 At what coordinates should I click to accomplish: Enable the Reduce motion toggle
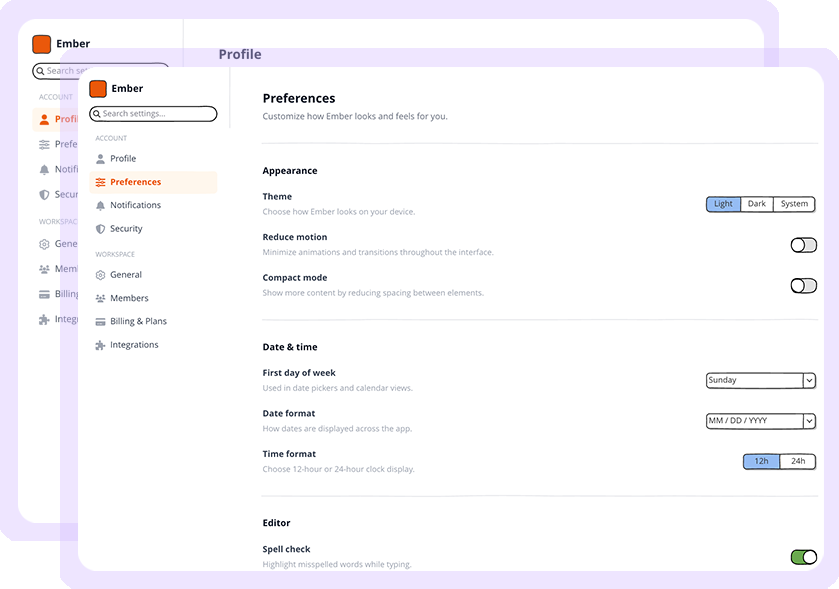pyautogui.click(x=804, y=245)
